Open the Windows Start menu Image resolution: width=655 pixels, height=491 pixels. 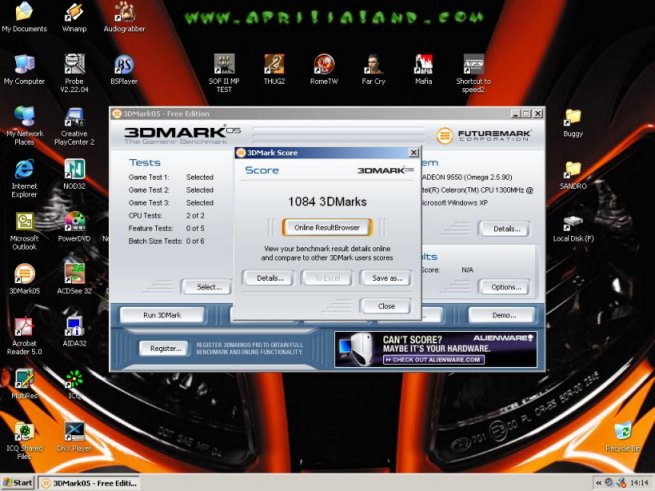point(18,483)
